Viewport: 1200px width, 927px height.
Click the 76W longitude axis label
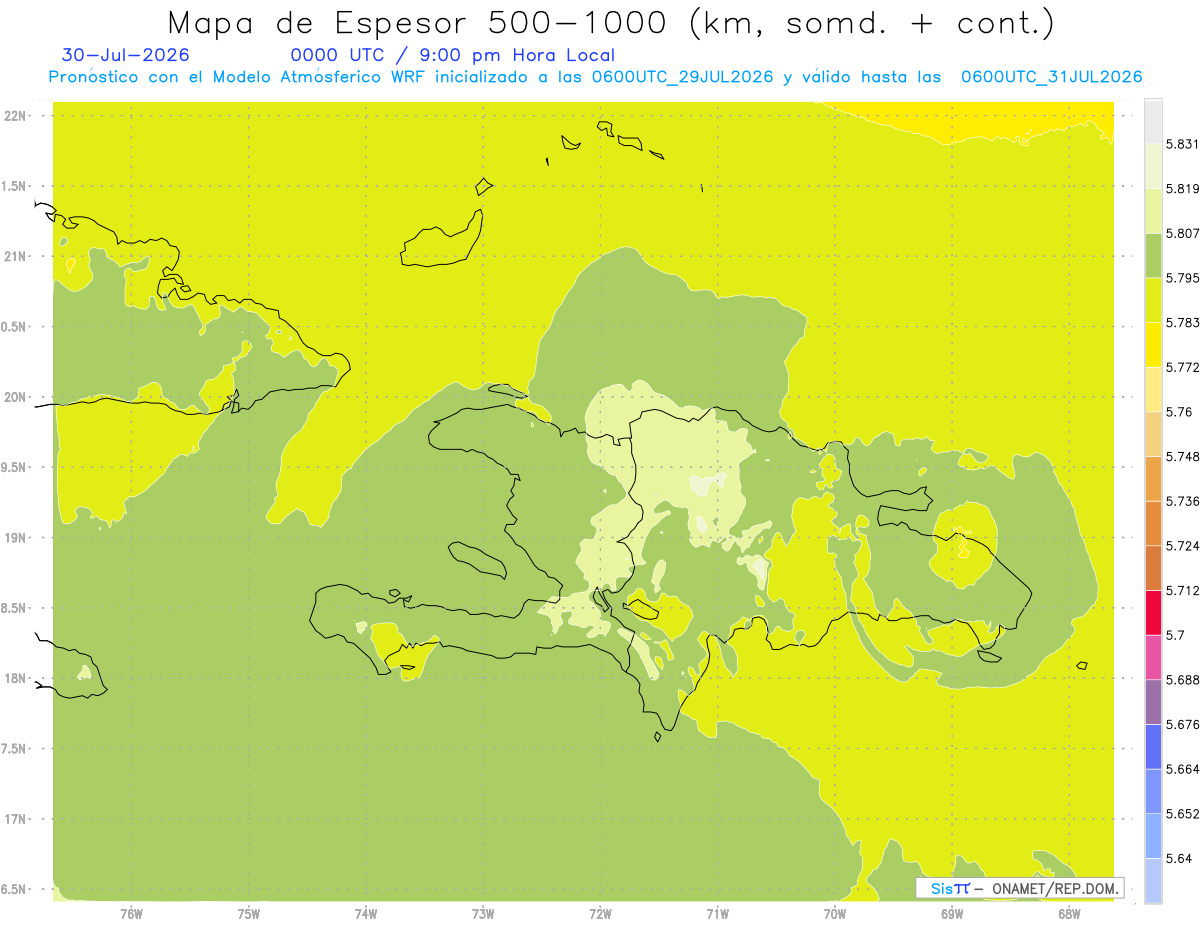131,913
